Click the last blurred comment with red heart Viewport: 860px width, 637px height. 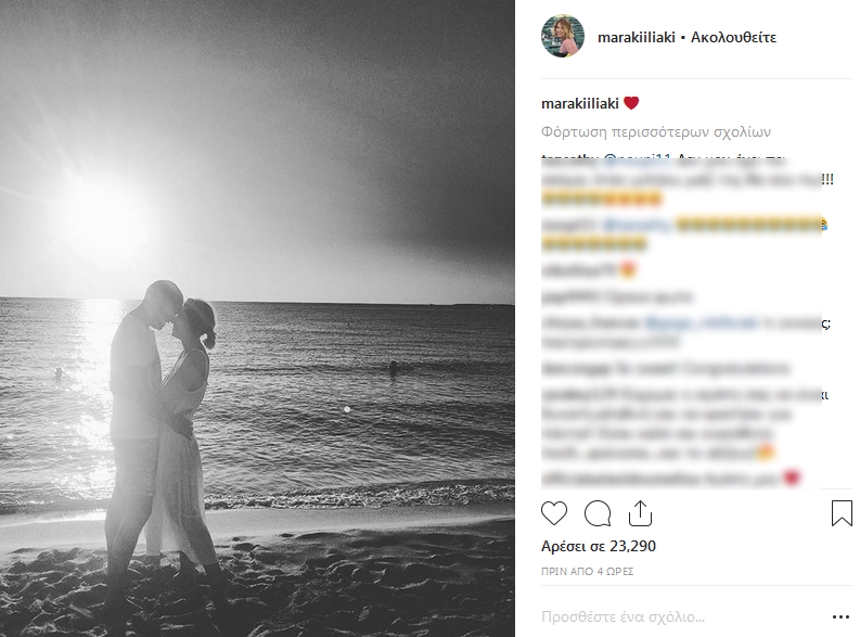tap(671, 478)
